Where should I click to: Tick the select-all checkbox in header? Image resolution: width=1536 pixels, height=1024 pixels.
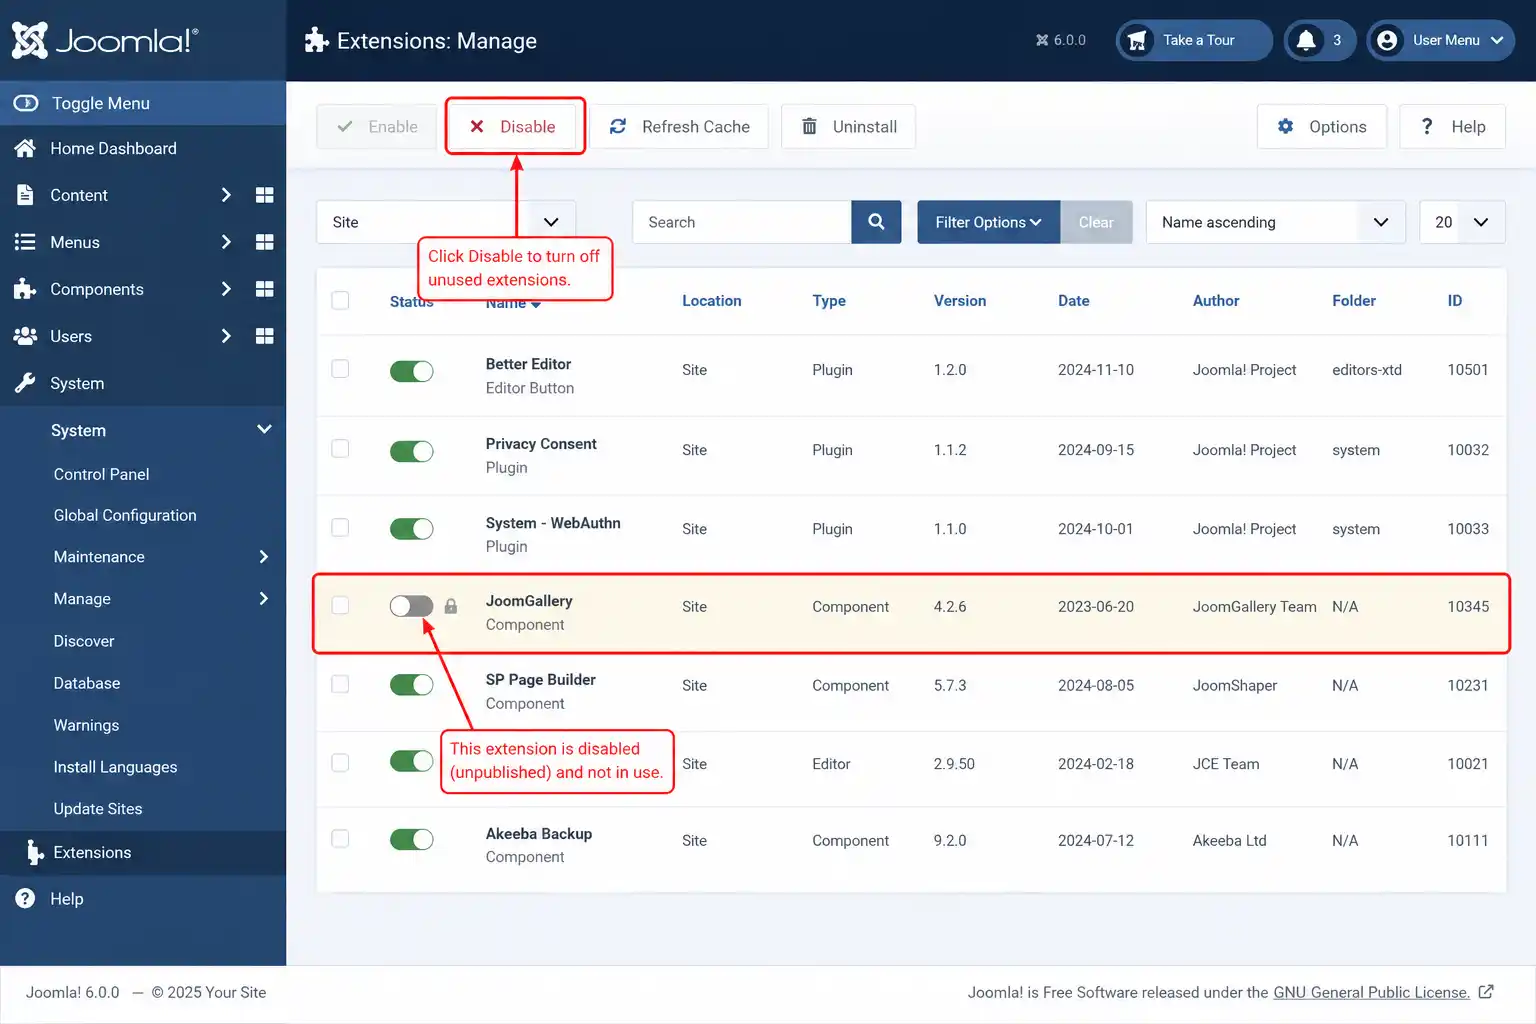pos(340,300)
